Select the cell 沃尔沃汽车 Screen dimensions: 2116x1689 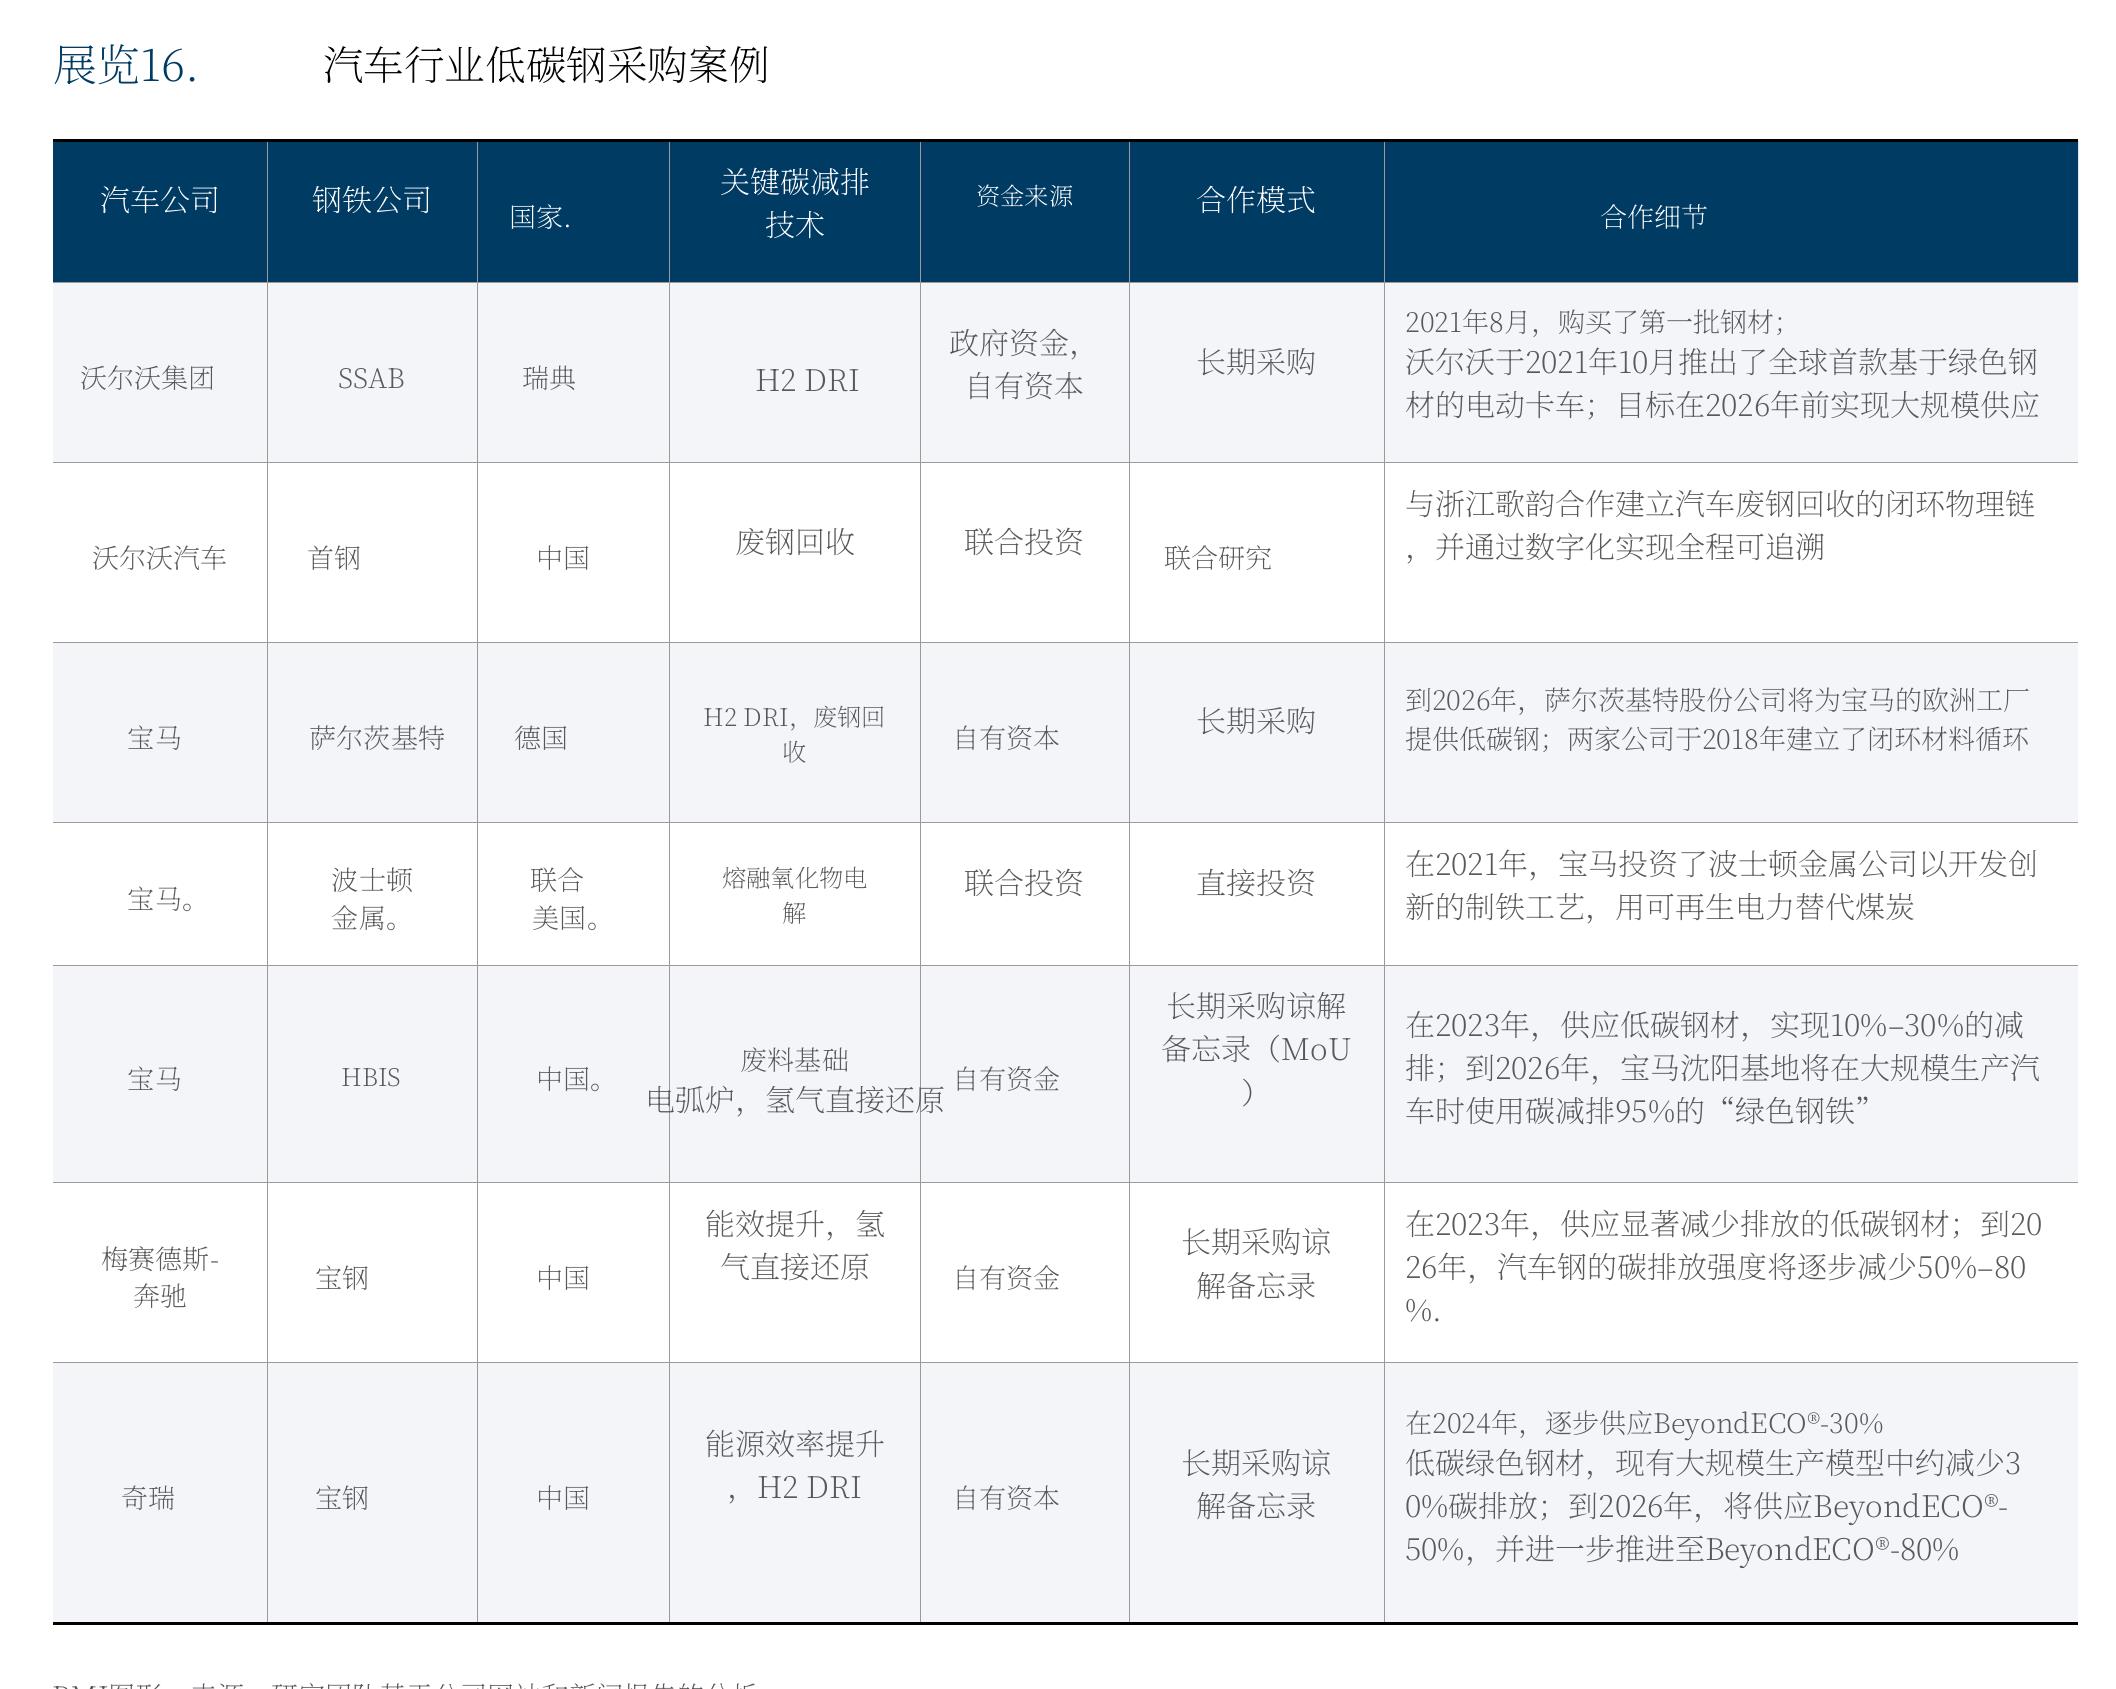click(x=160, y=558)
